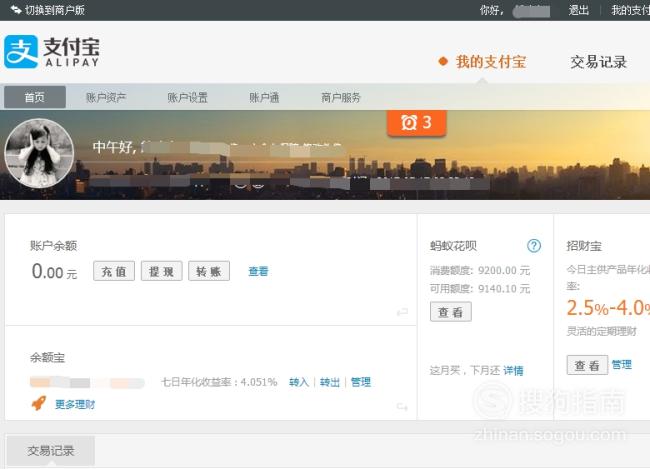Go to 账户资产 tab
Viewport: 650px width, 469px height.
click(106, 97)
